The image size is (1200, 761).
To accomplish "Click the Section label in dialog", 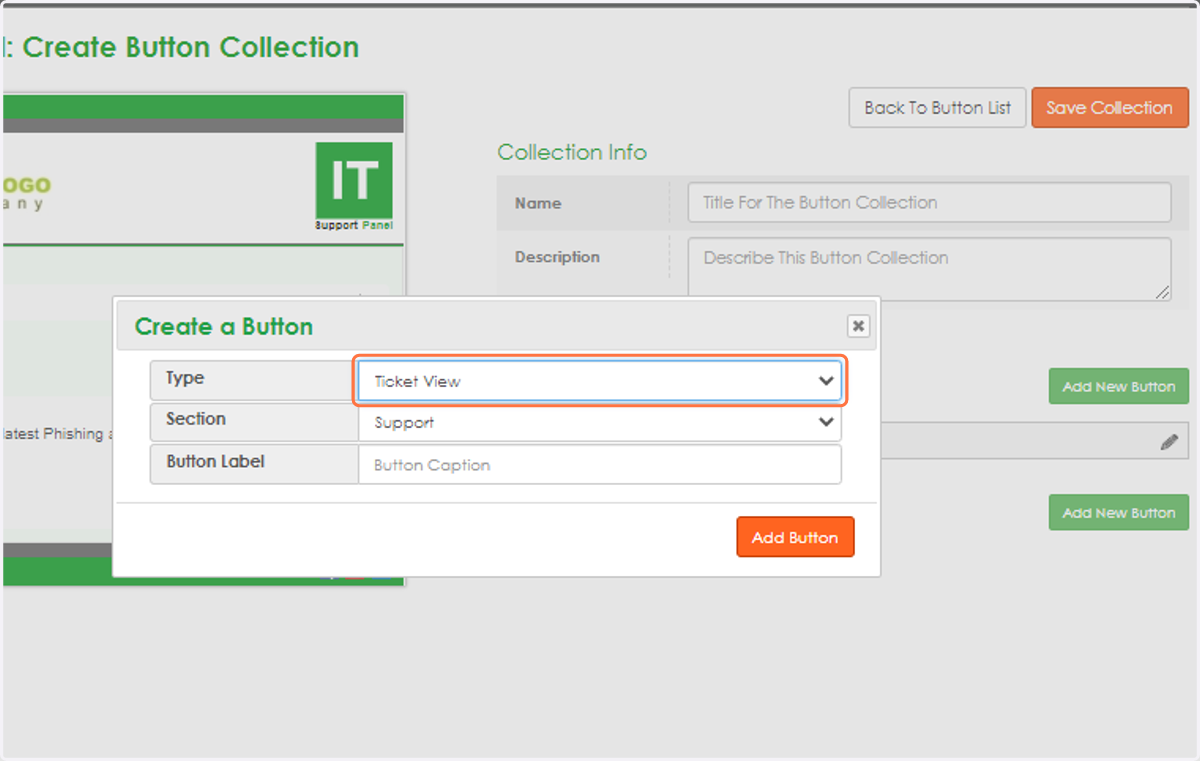I will tap(196, 419).
